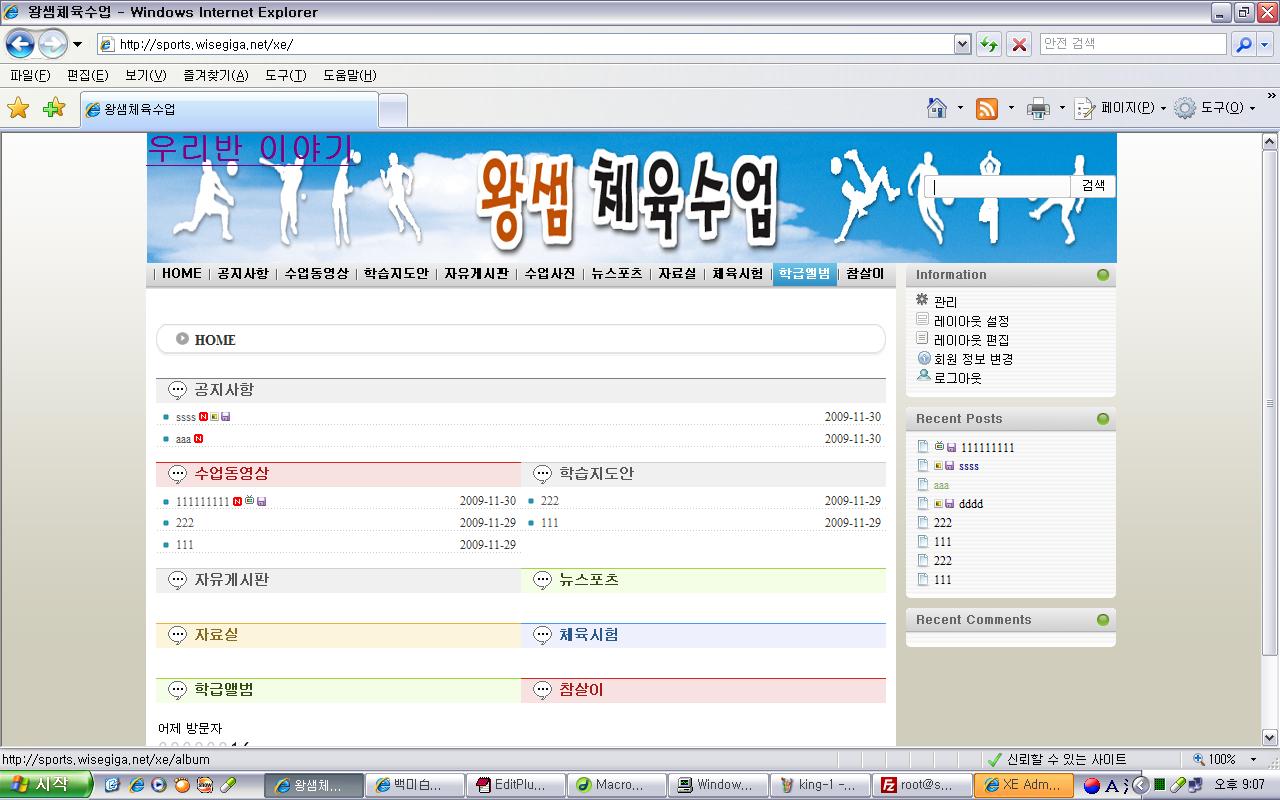Image resolution: width=1280 pixels, height=800 pixels.
Task: Open the 레이아웃 편집 link
Action: click(971, 340)
